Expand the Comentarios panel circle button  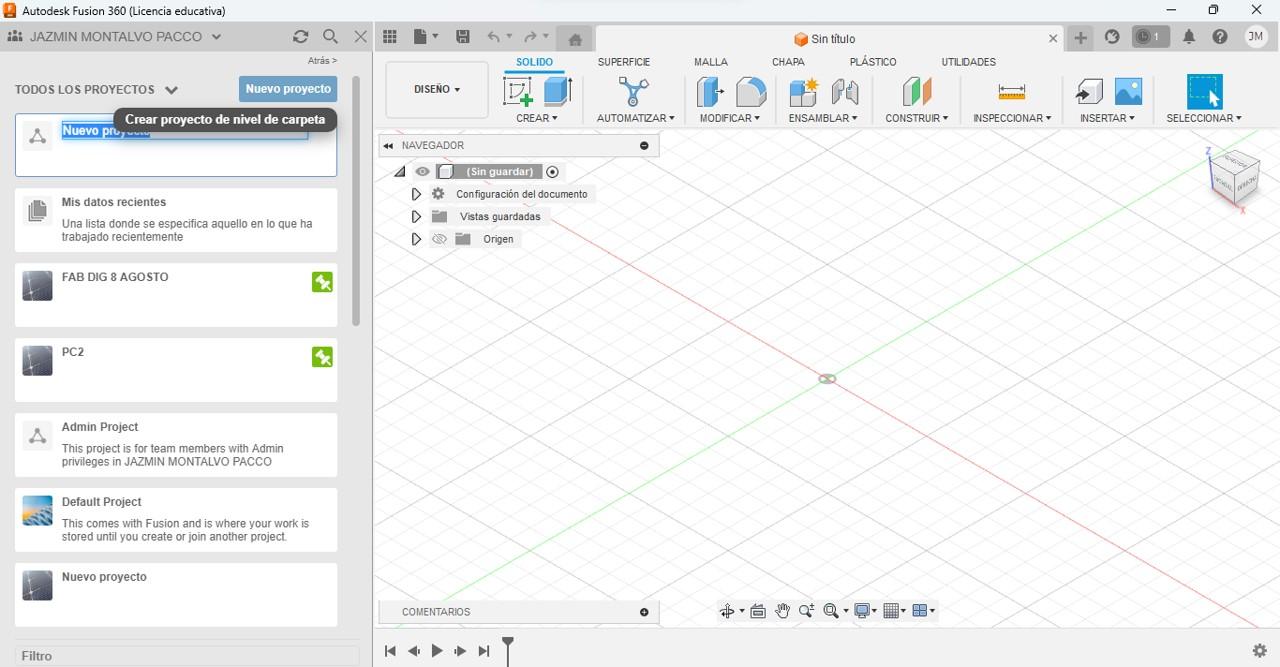(x=644, y=612)
